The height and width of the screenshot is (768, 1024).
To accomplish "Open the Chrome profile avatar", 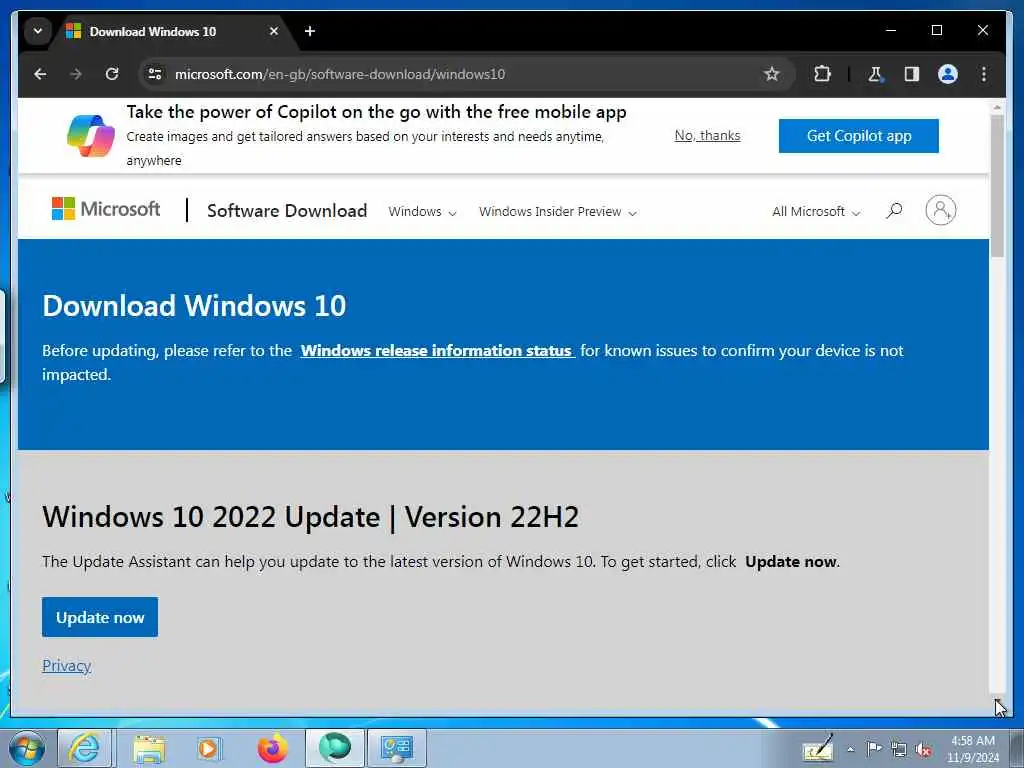I will [x=948, y=74].
